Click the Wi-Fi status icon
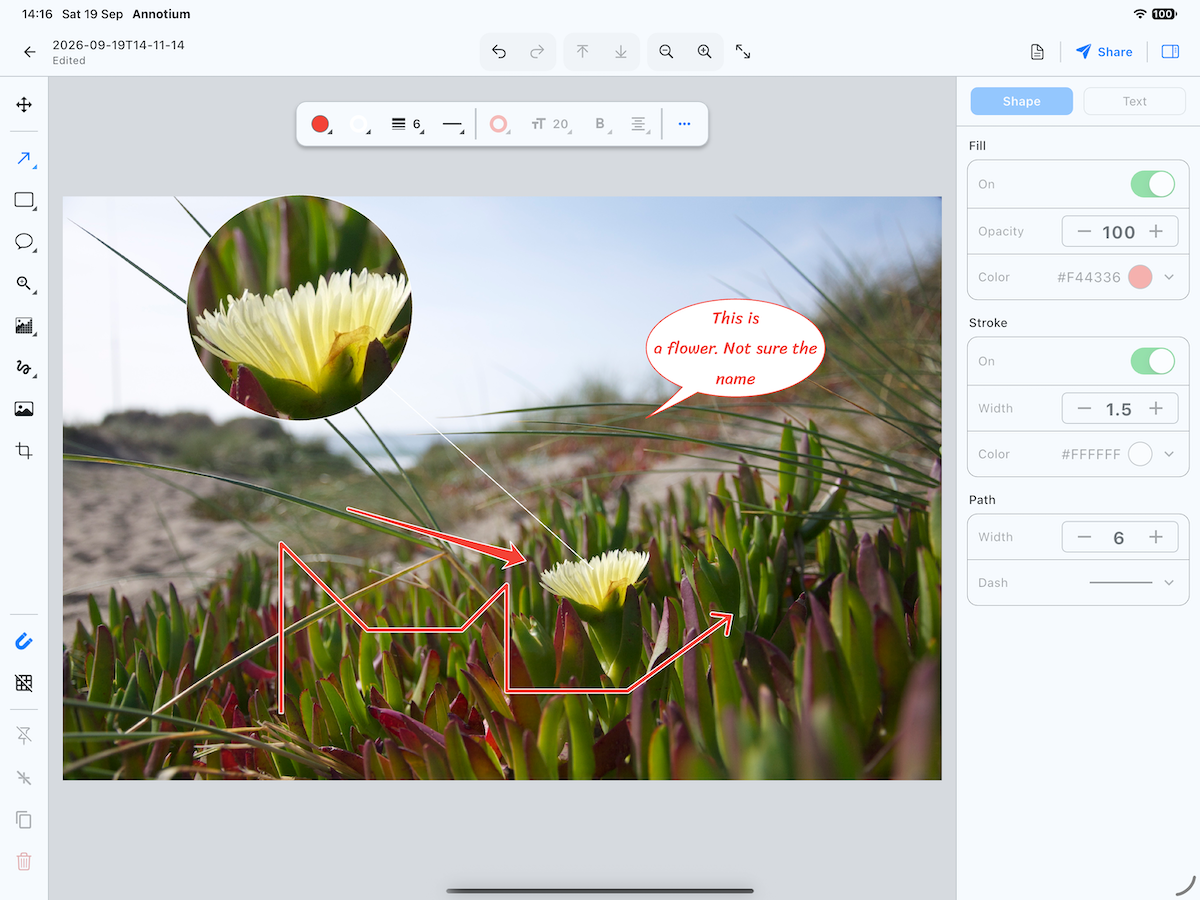The width and height of the screenshot is (1200, 900). (1140, 14)
